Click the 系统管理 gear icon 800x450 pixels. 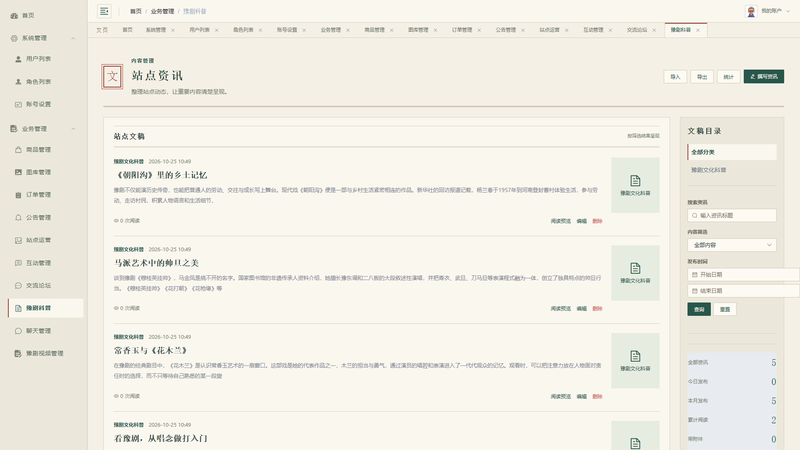(14, 38)
